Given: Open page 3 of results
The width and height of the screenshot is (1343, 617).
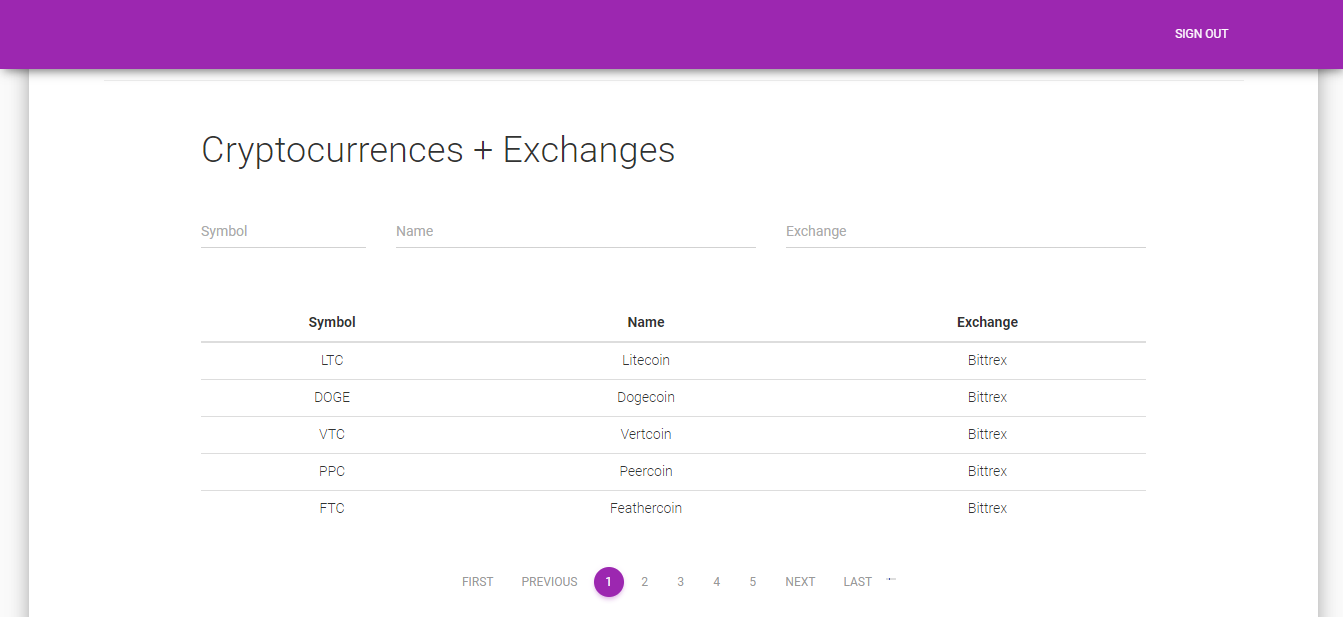Looking at the screenshot, I should pos(680,582).
